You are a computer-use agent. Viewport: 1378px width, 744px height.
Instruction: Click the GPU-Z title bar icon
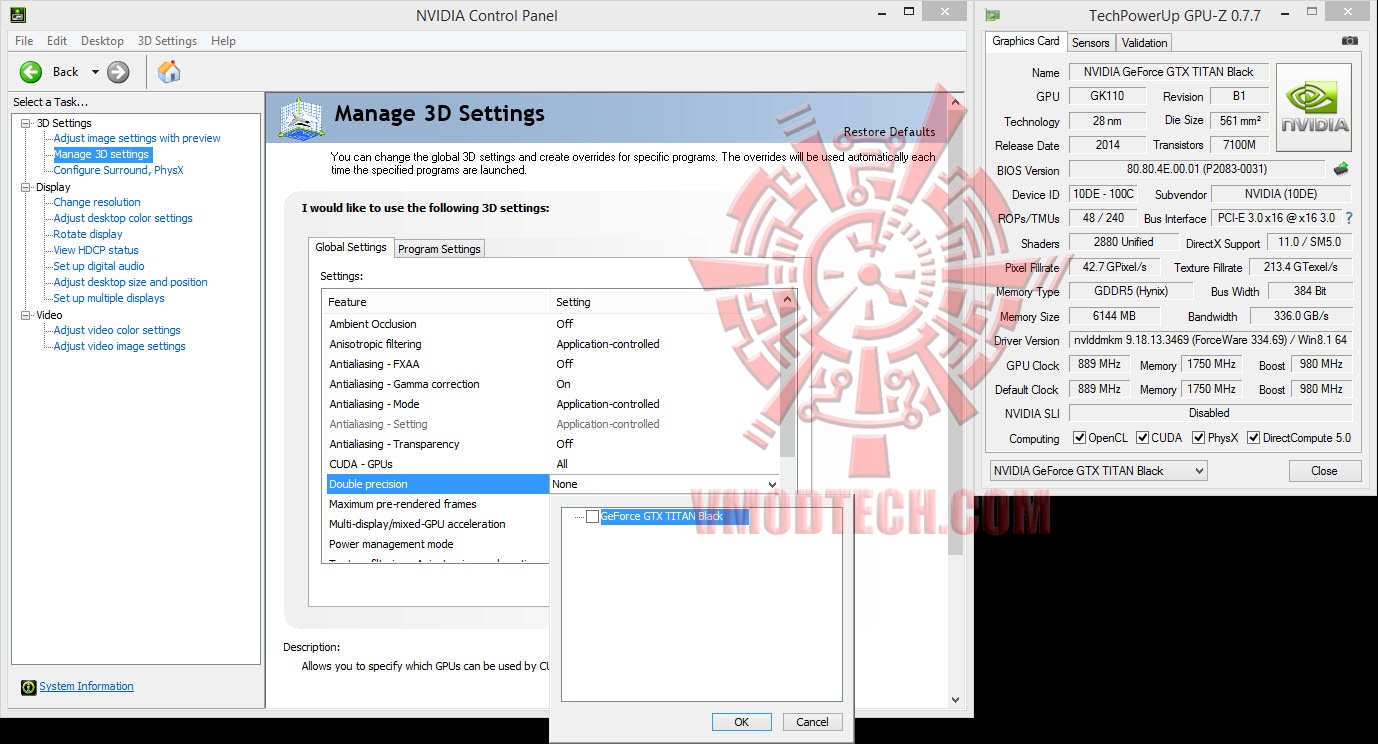pyautogui.click(x=992, y=15)
